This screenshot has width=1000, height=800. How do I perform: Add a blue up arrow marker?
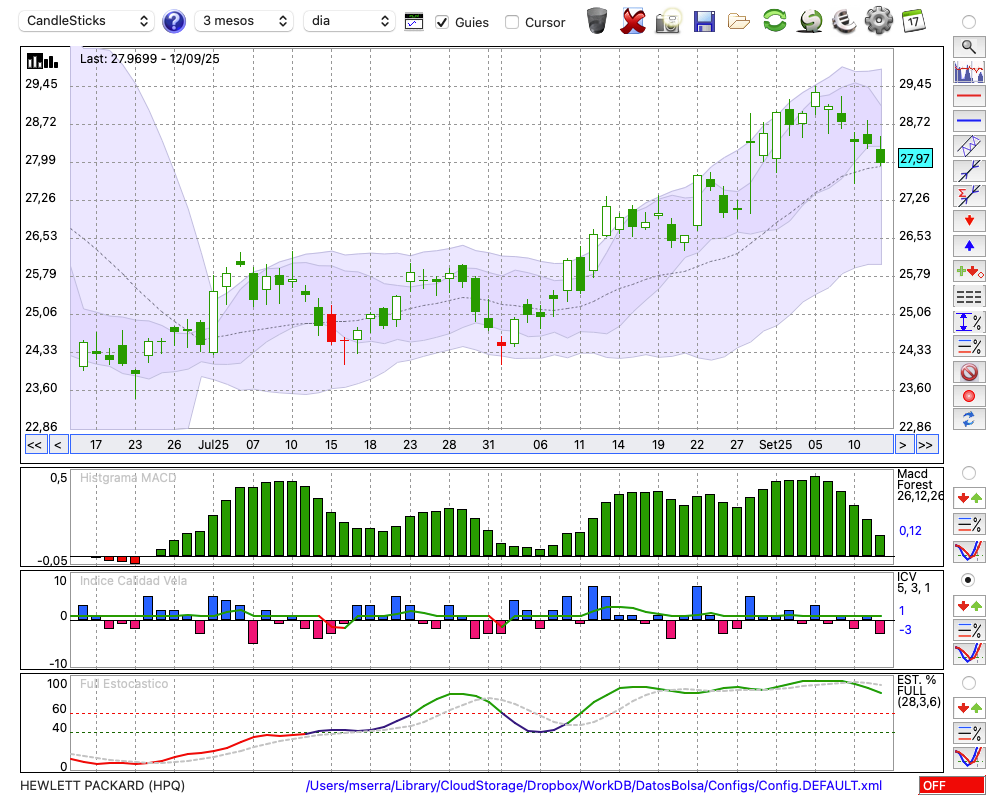pos(969,246)
